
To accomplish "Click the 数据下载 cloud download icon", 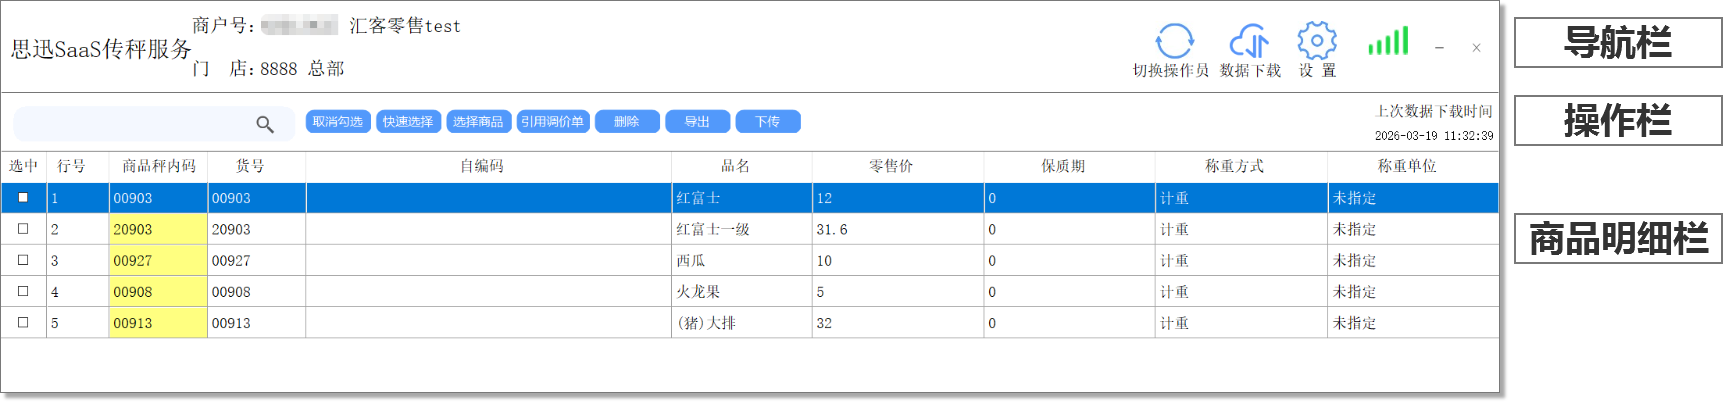I will [x=1249, y=42].
